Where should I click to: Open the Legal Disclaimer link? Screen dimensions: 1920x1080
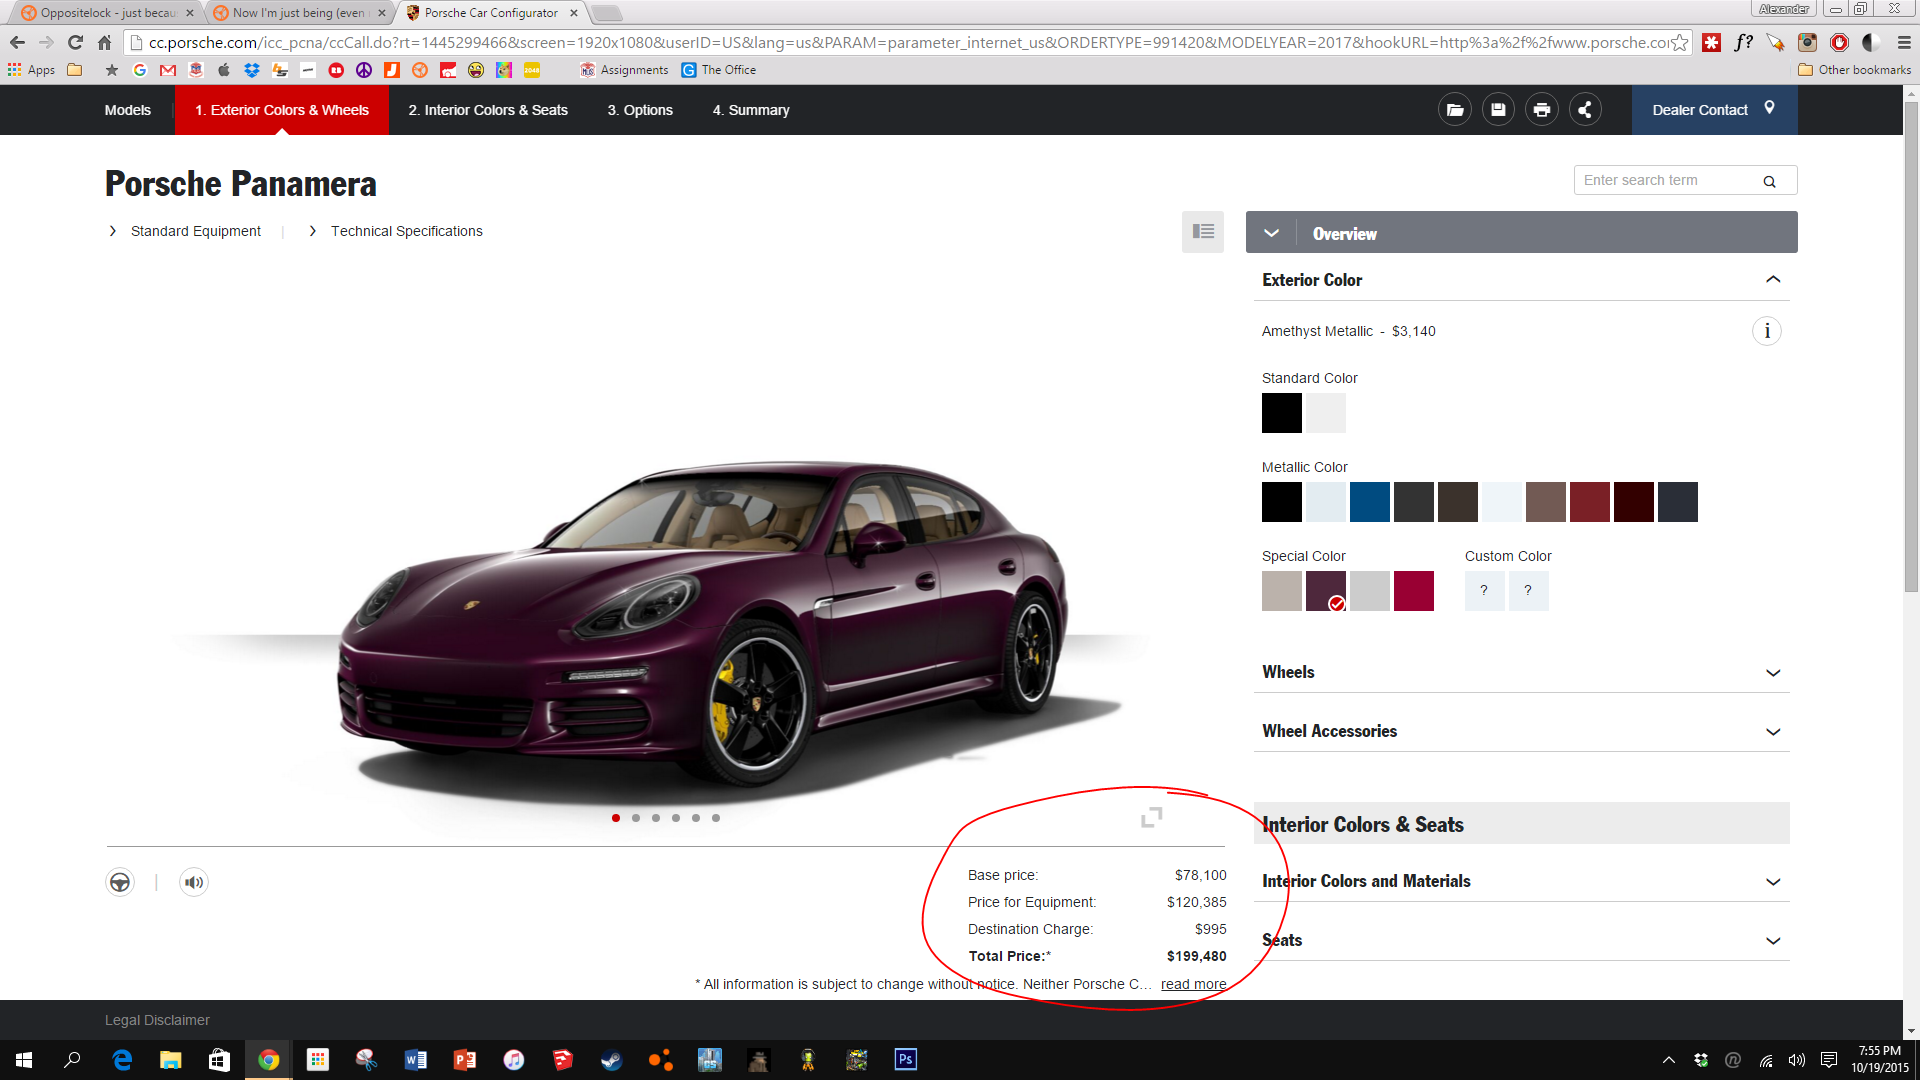click(157, 1020)
